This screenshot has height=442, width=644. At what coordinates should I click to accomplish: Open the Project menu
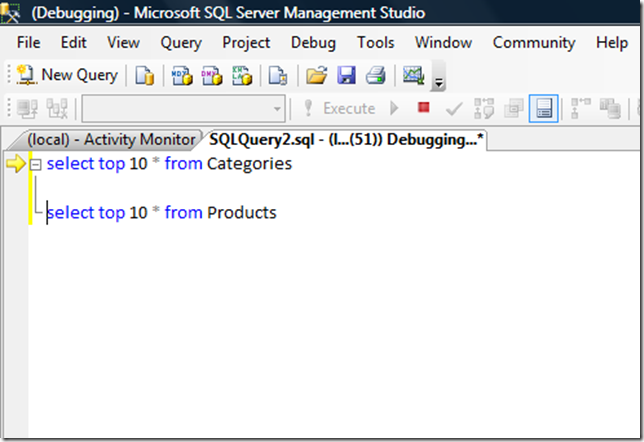[x=246, y=43]
